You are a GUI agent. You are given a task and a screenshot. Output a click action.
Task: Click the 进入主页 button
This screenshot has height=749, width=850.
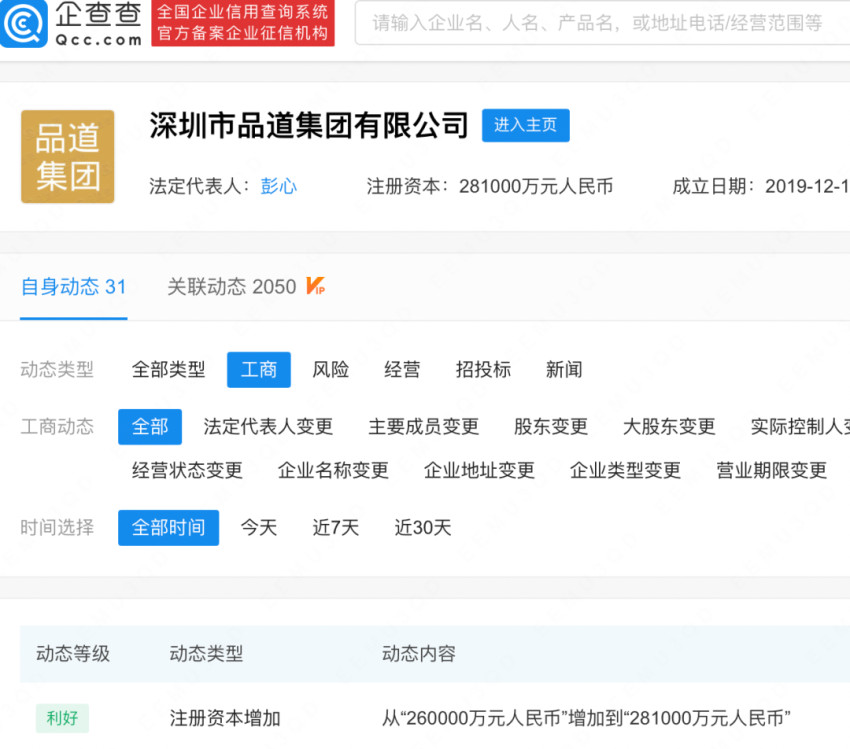pos(526,125)
